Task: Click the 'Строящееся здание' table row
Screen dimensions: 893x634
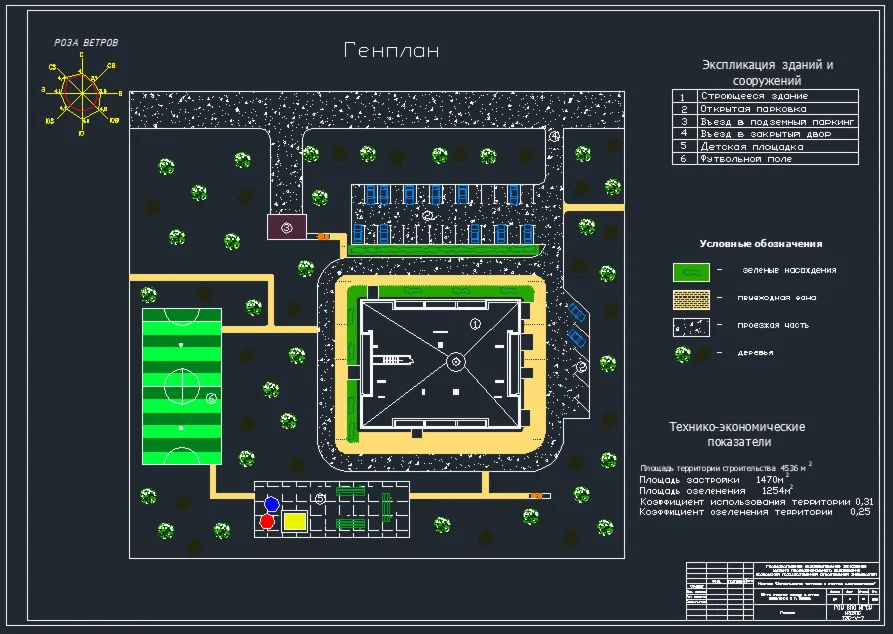Action: tap(765, 96)
